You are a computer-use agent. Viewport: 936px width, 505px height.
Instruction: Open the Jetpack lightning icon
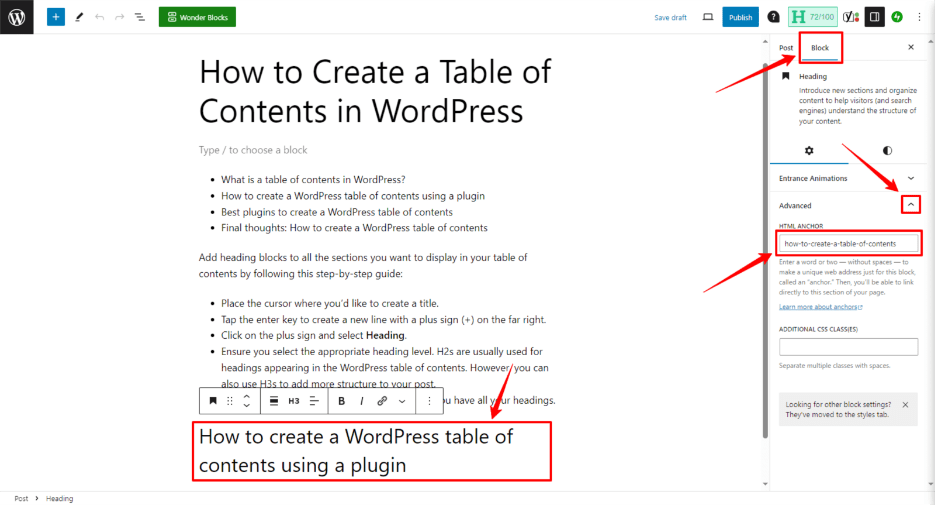pyautogui.click(x=897, y=17)
